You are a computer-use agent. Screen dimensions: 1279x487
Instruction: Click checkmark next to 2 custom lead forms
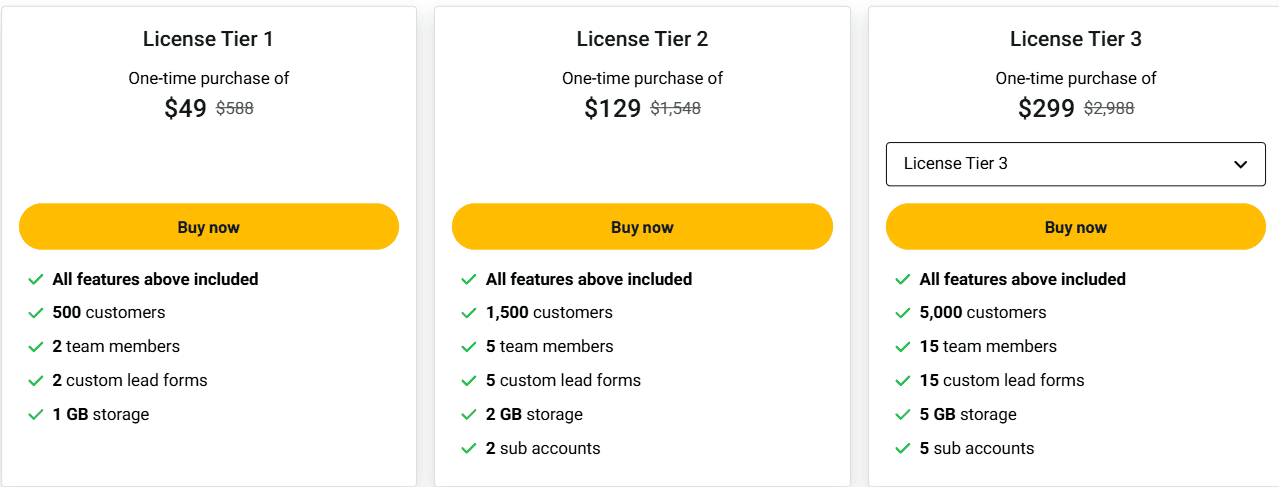[x=36, y=380]
